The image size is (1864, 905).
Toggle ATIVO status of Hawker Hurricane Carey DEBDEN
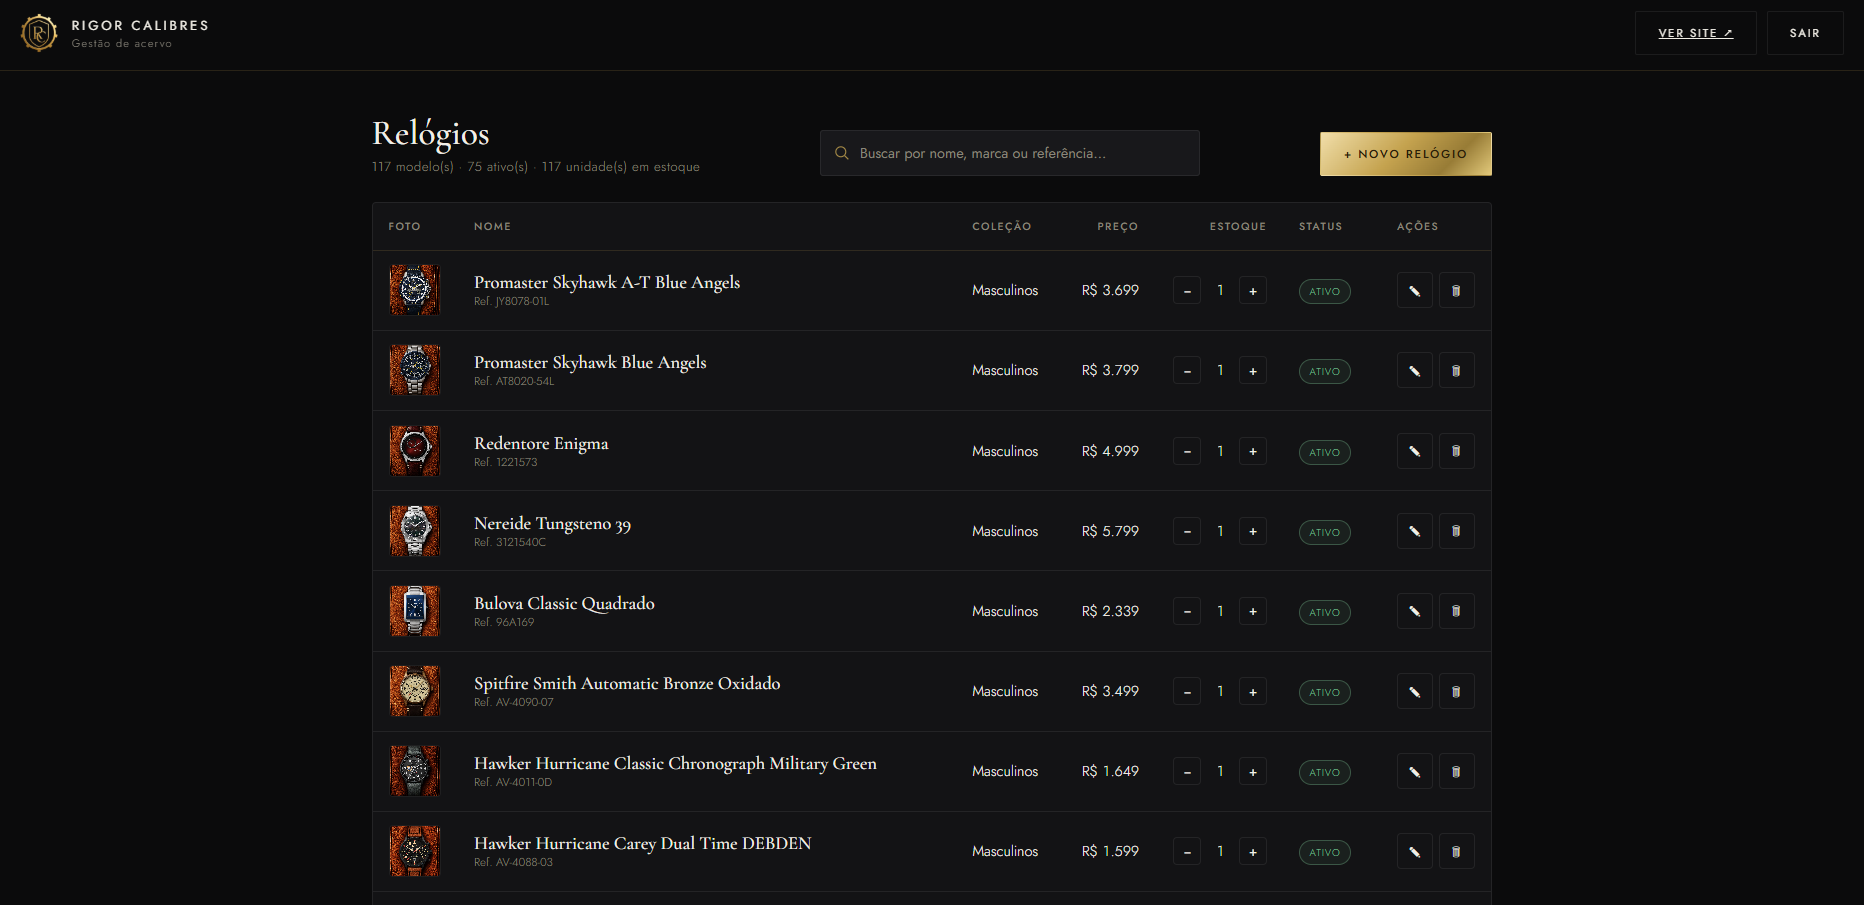[x=1324, y=852]
